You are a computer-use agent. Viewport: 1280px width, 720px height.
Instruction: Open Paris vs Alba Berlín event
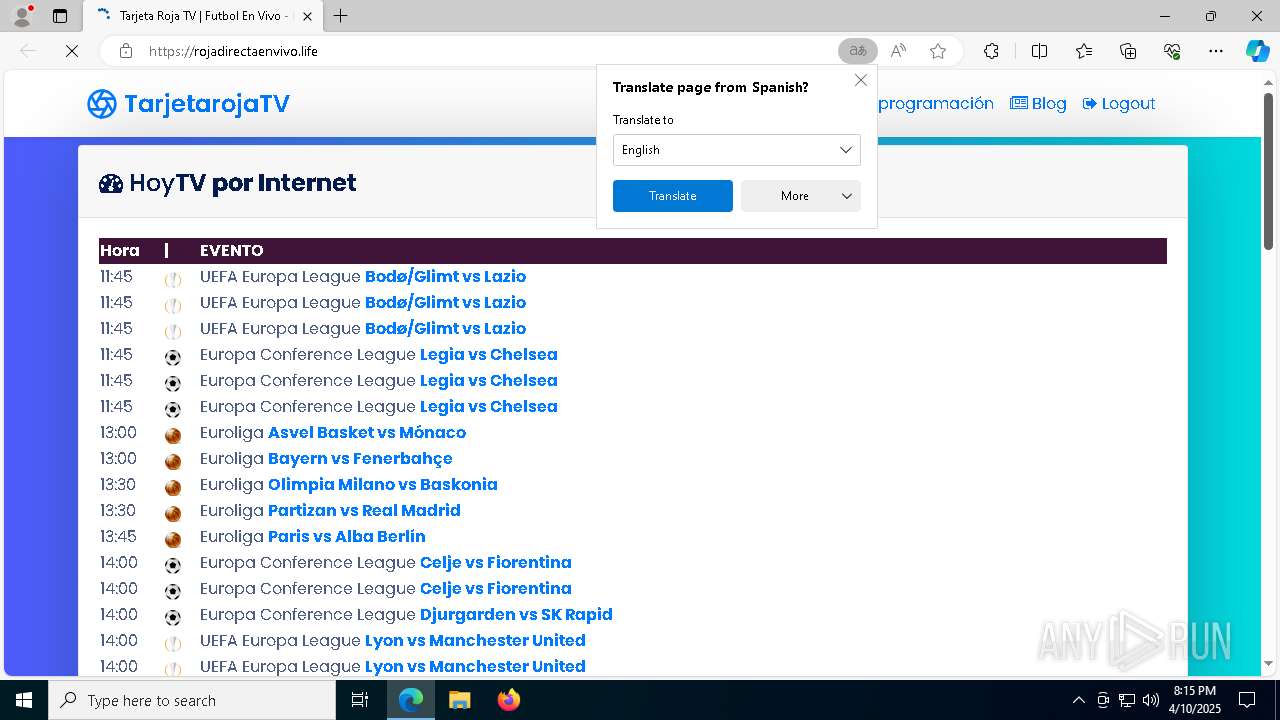coord(347,536)
